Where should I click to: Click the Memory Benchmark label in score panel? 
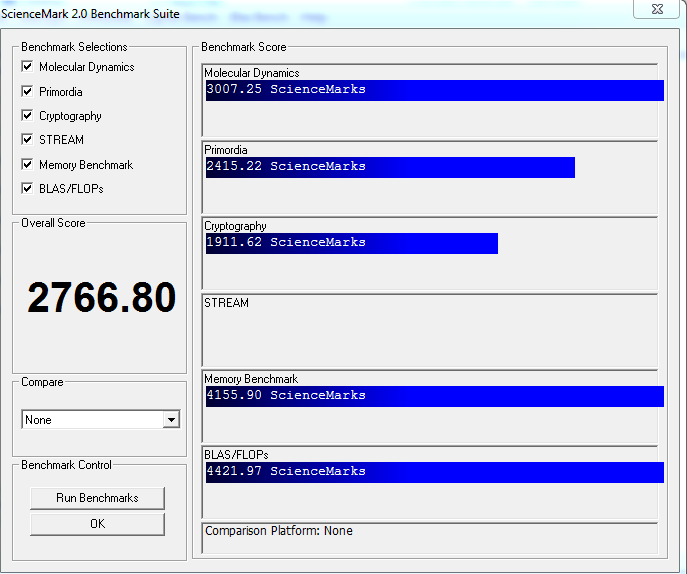pos(251,379)
